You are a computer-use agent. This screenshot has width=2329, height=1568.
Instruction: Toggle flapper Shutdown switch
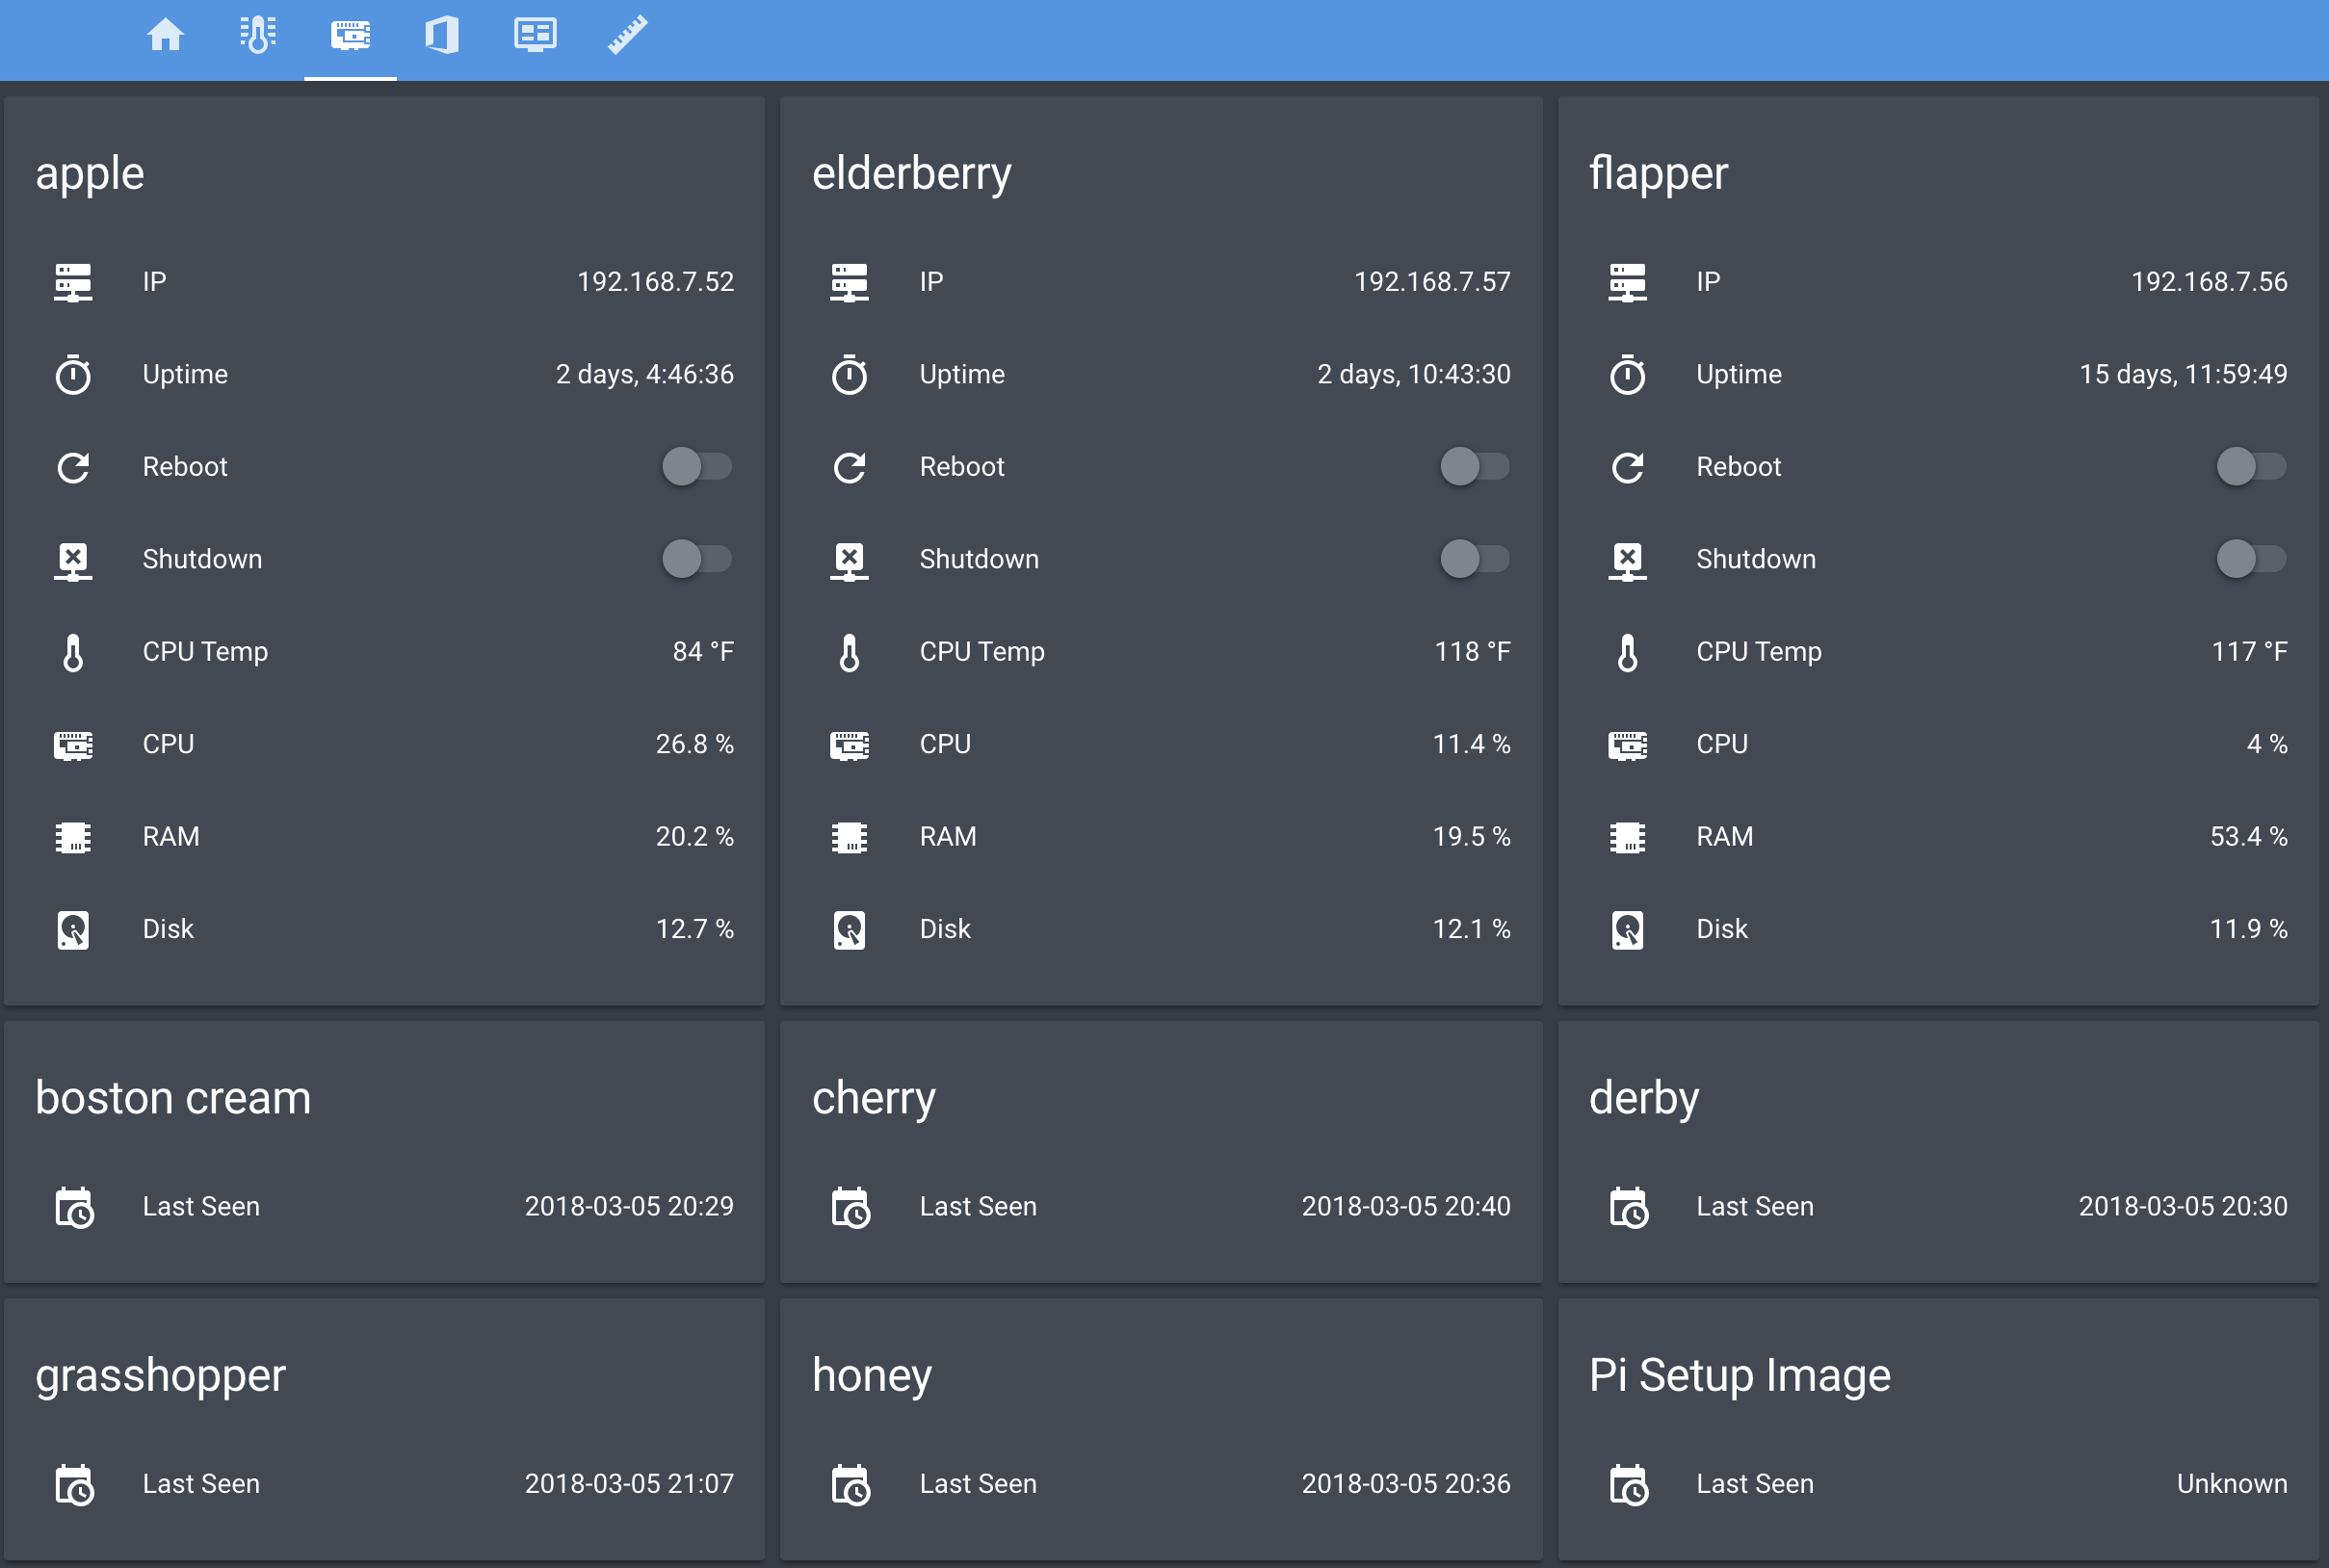(x=2251, y=559)
